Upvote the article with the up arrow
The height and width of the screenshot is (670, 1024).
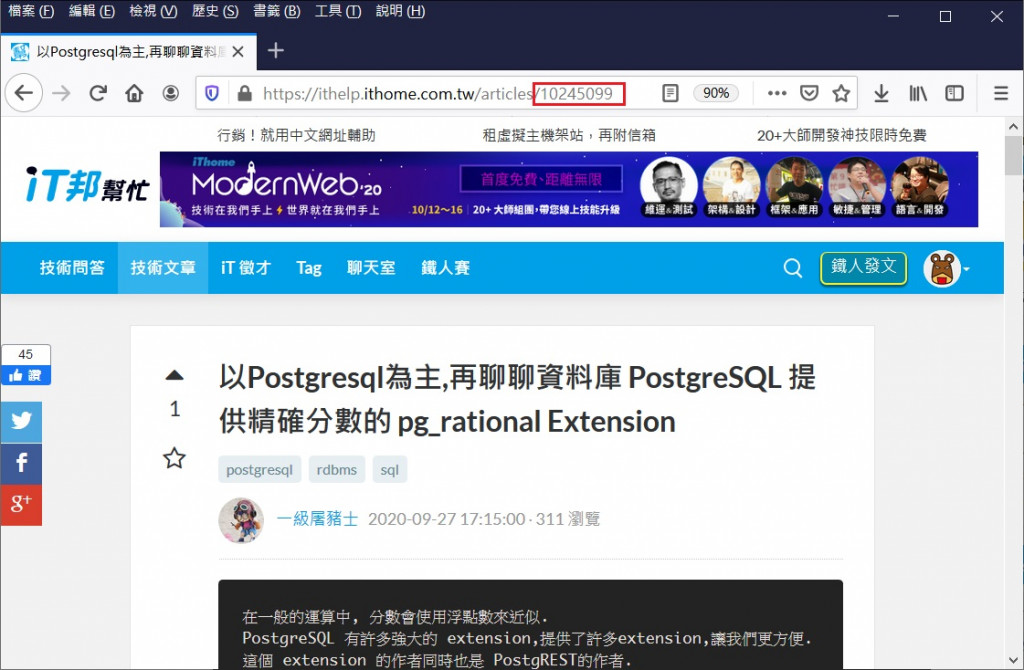pyautogui.click(x=174, y=375)
